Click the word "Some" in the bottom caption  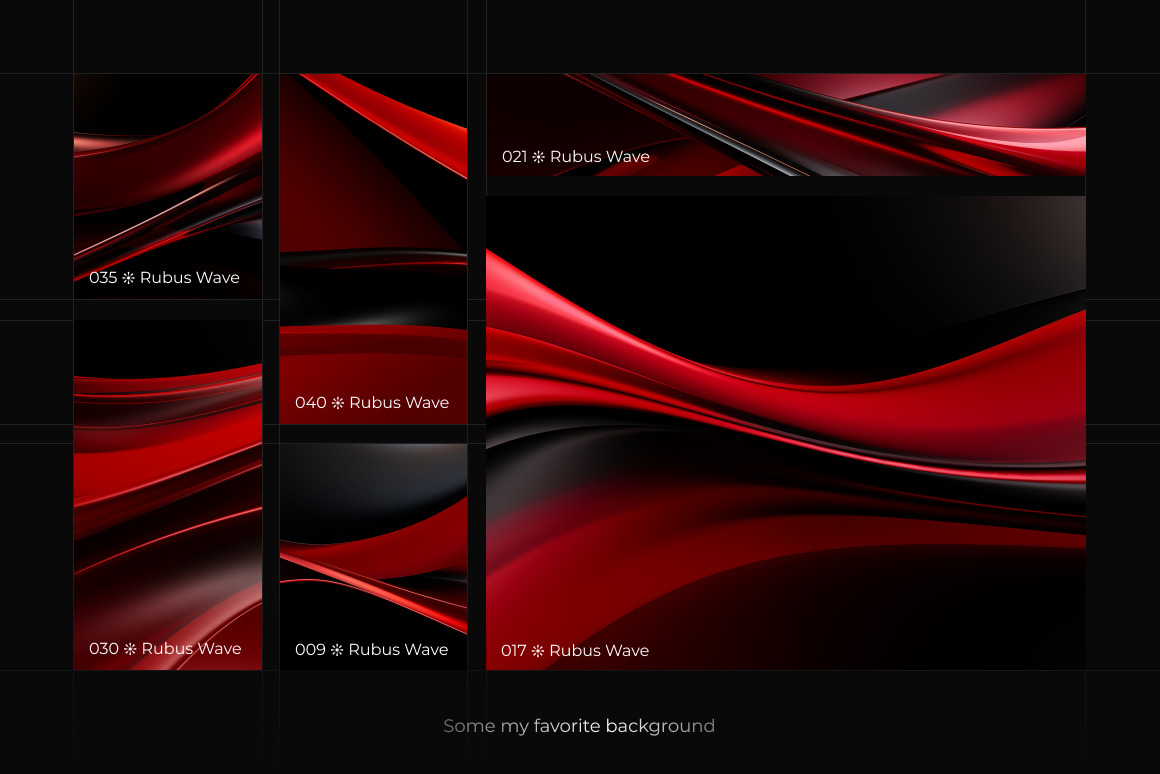[469, 726]
